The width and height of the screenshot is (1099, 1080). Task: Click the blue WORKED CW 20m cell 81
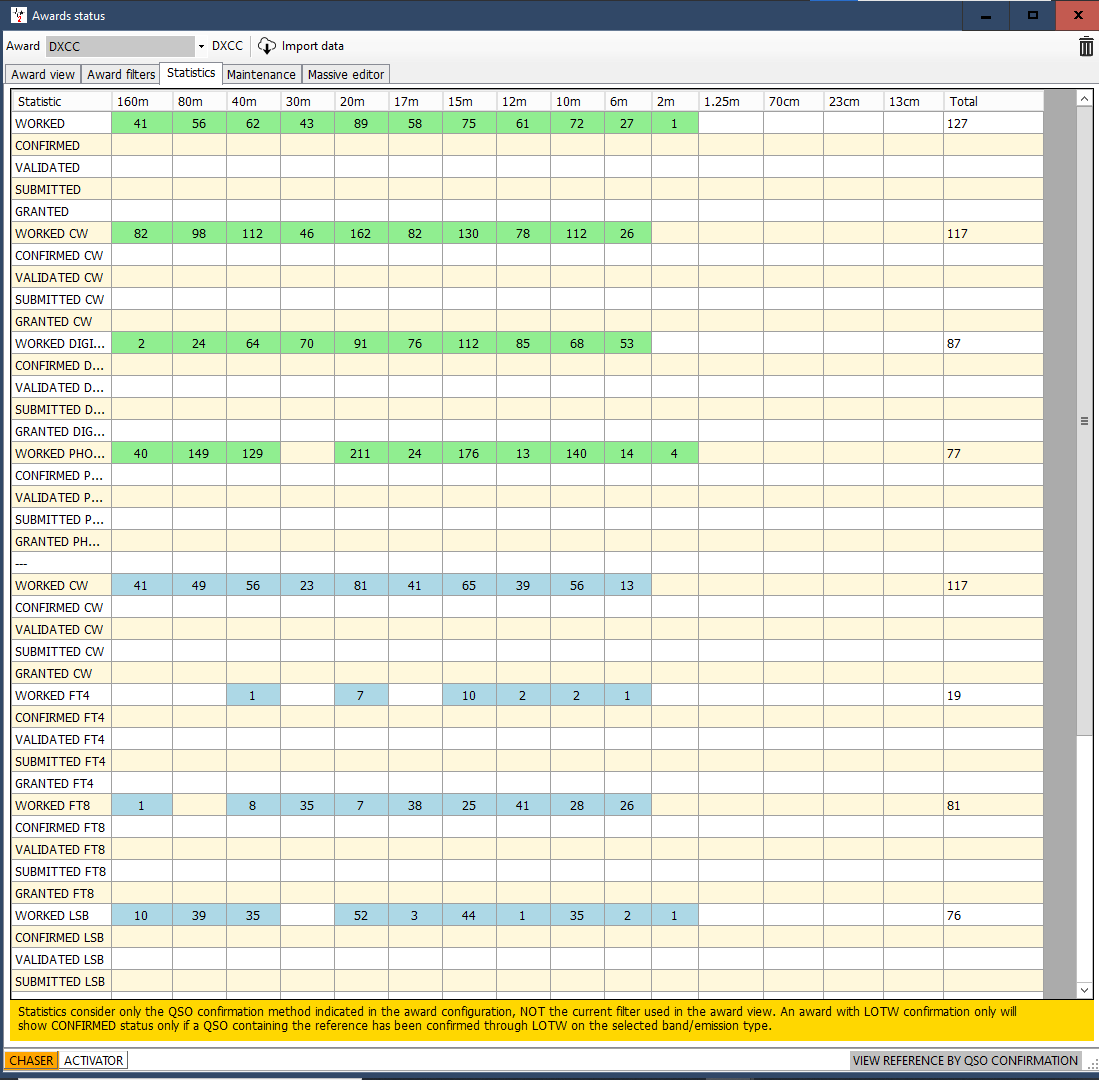(x=361, y=585)
